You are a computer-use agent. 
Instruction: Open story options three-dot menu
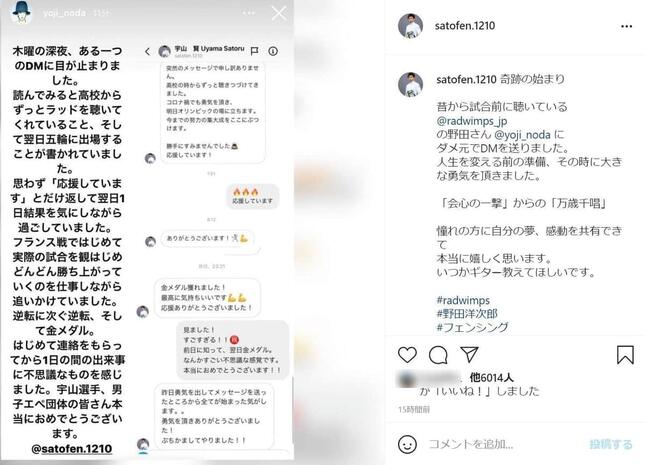(248, 13)
